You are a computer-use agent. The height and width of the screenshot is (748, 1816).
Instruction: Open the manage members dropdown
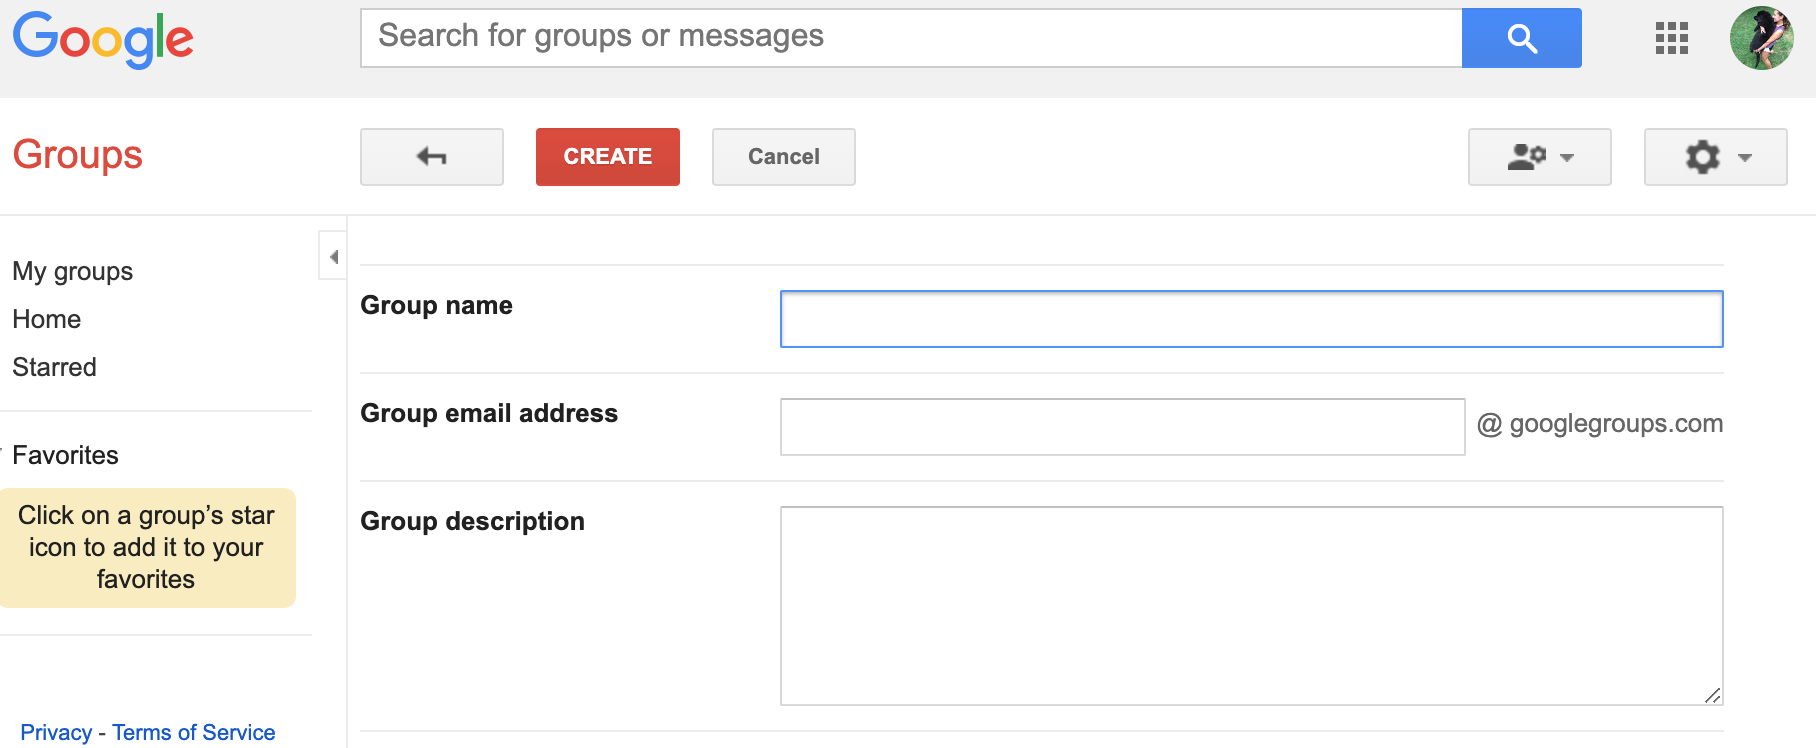point(1539,157)
